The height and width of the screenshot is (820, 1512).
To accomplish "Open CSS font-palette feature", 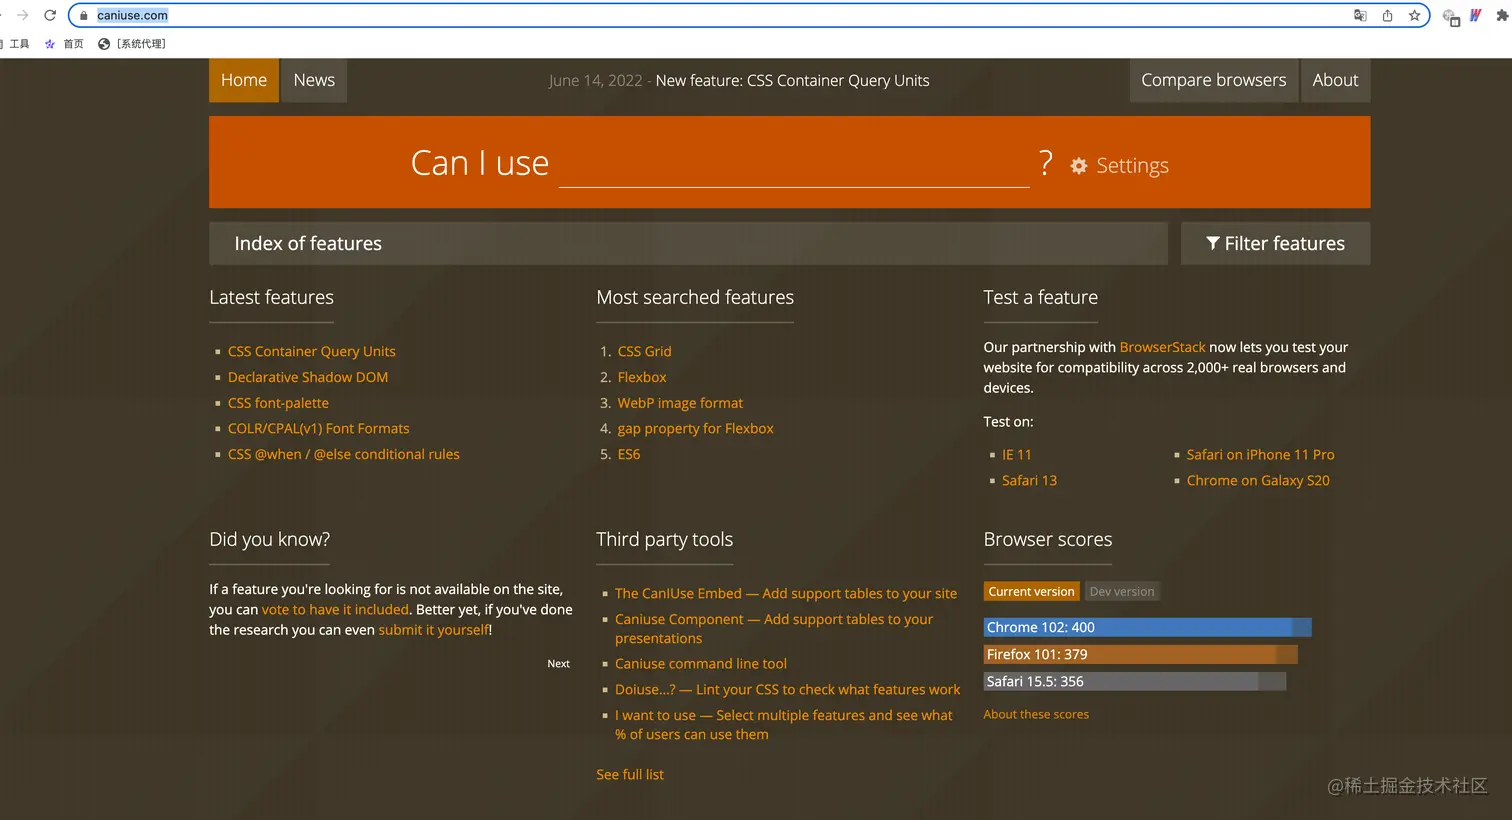I will click(278, 403).
